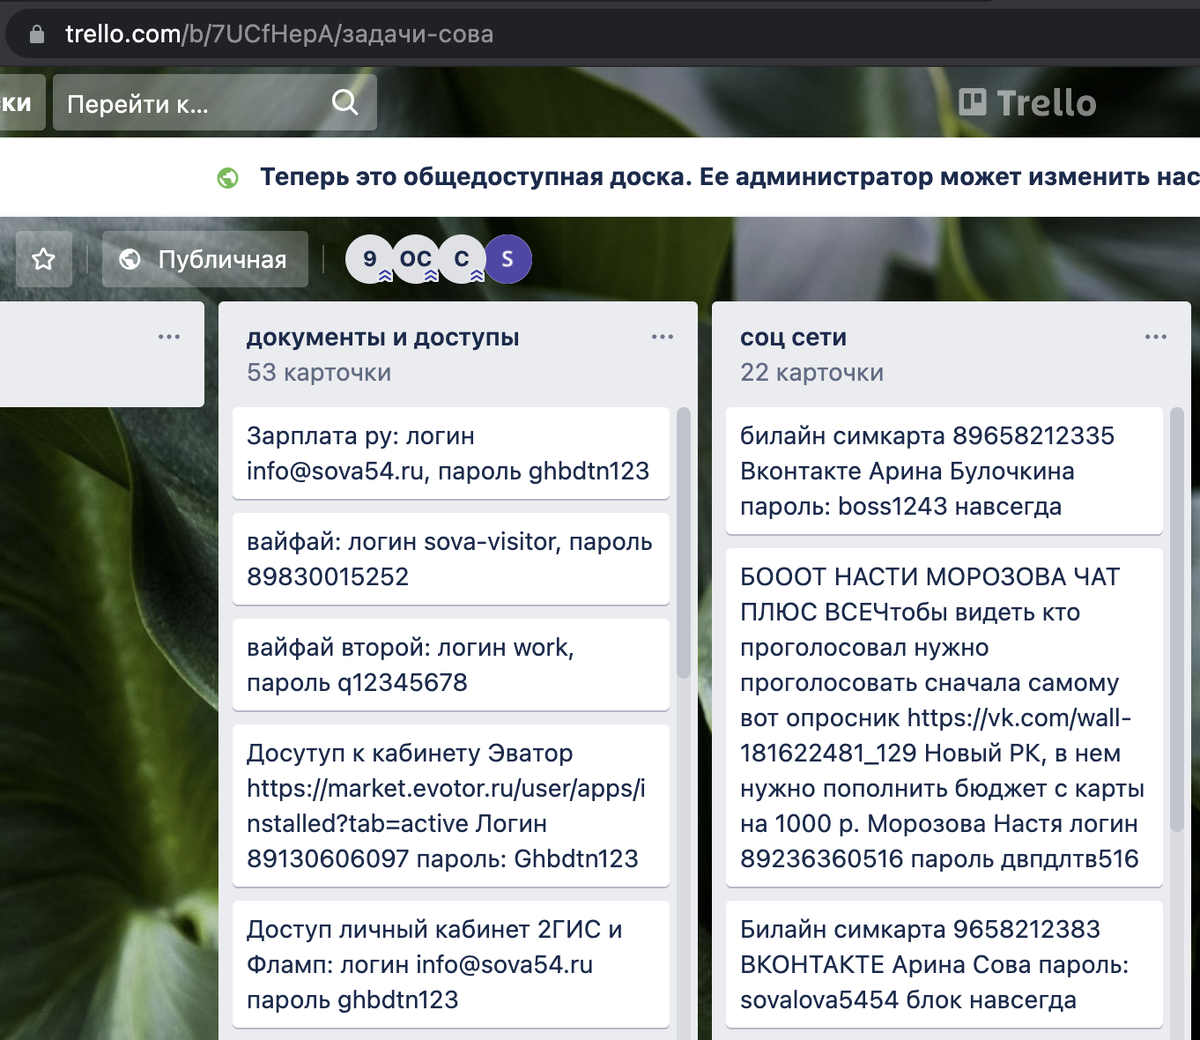Click the lock icon in address bar
This screenshot has width=1200, height=1040.
(37, 35)
